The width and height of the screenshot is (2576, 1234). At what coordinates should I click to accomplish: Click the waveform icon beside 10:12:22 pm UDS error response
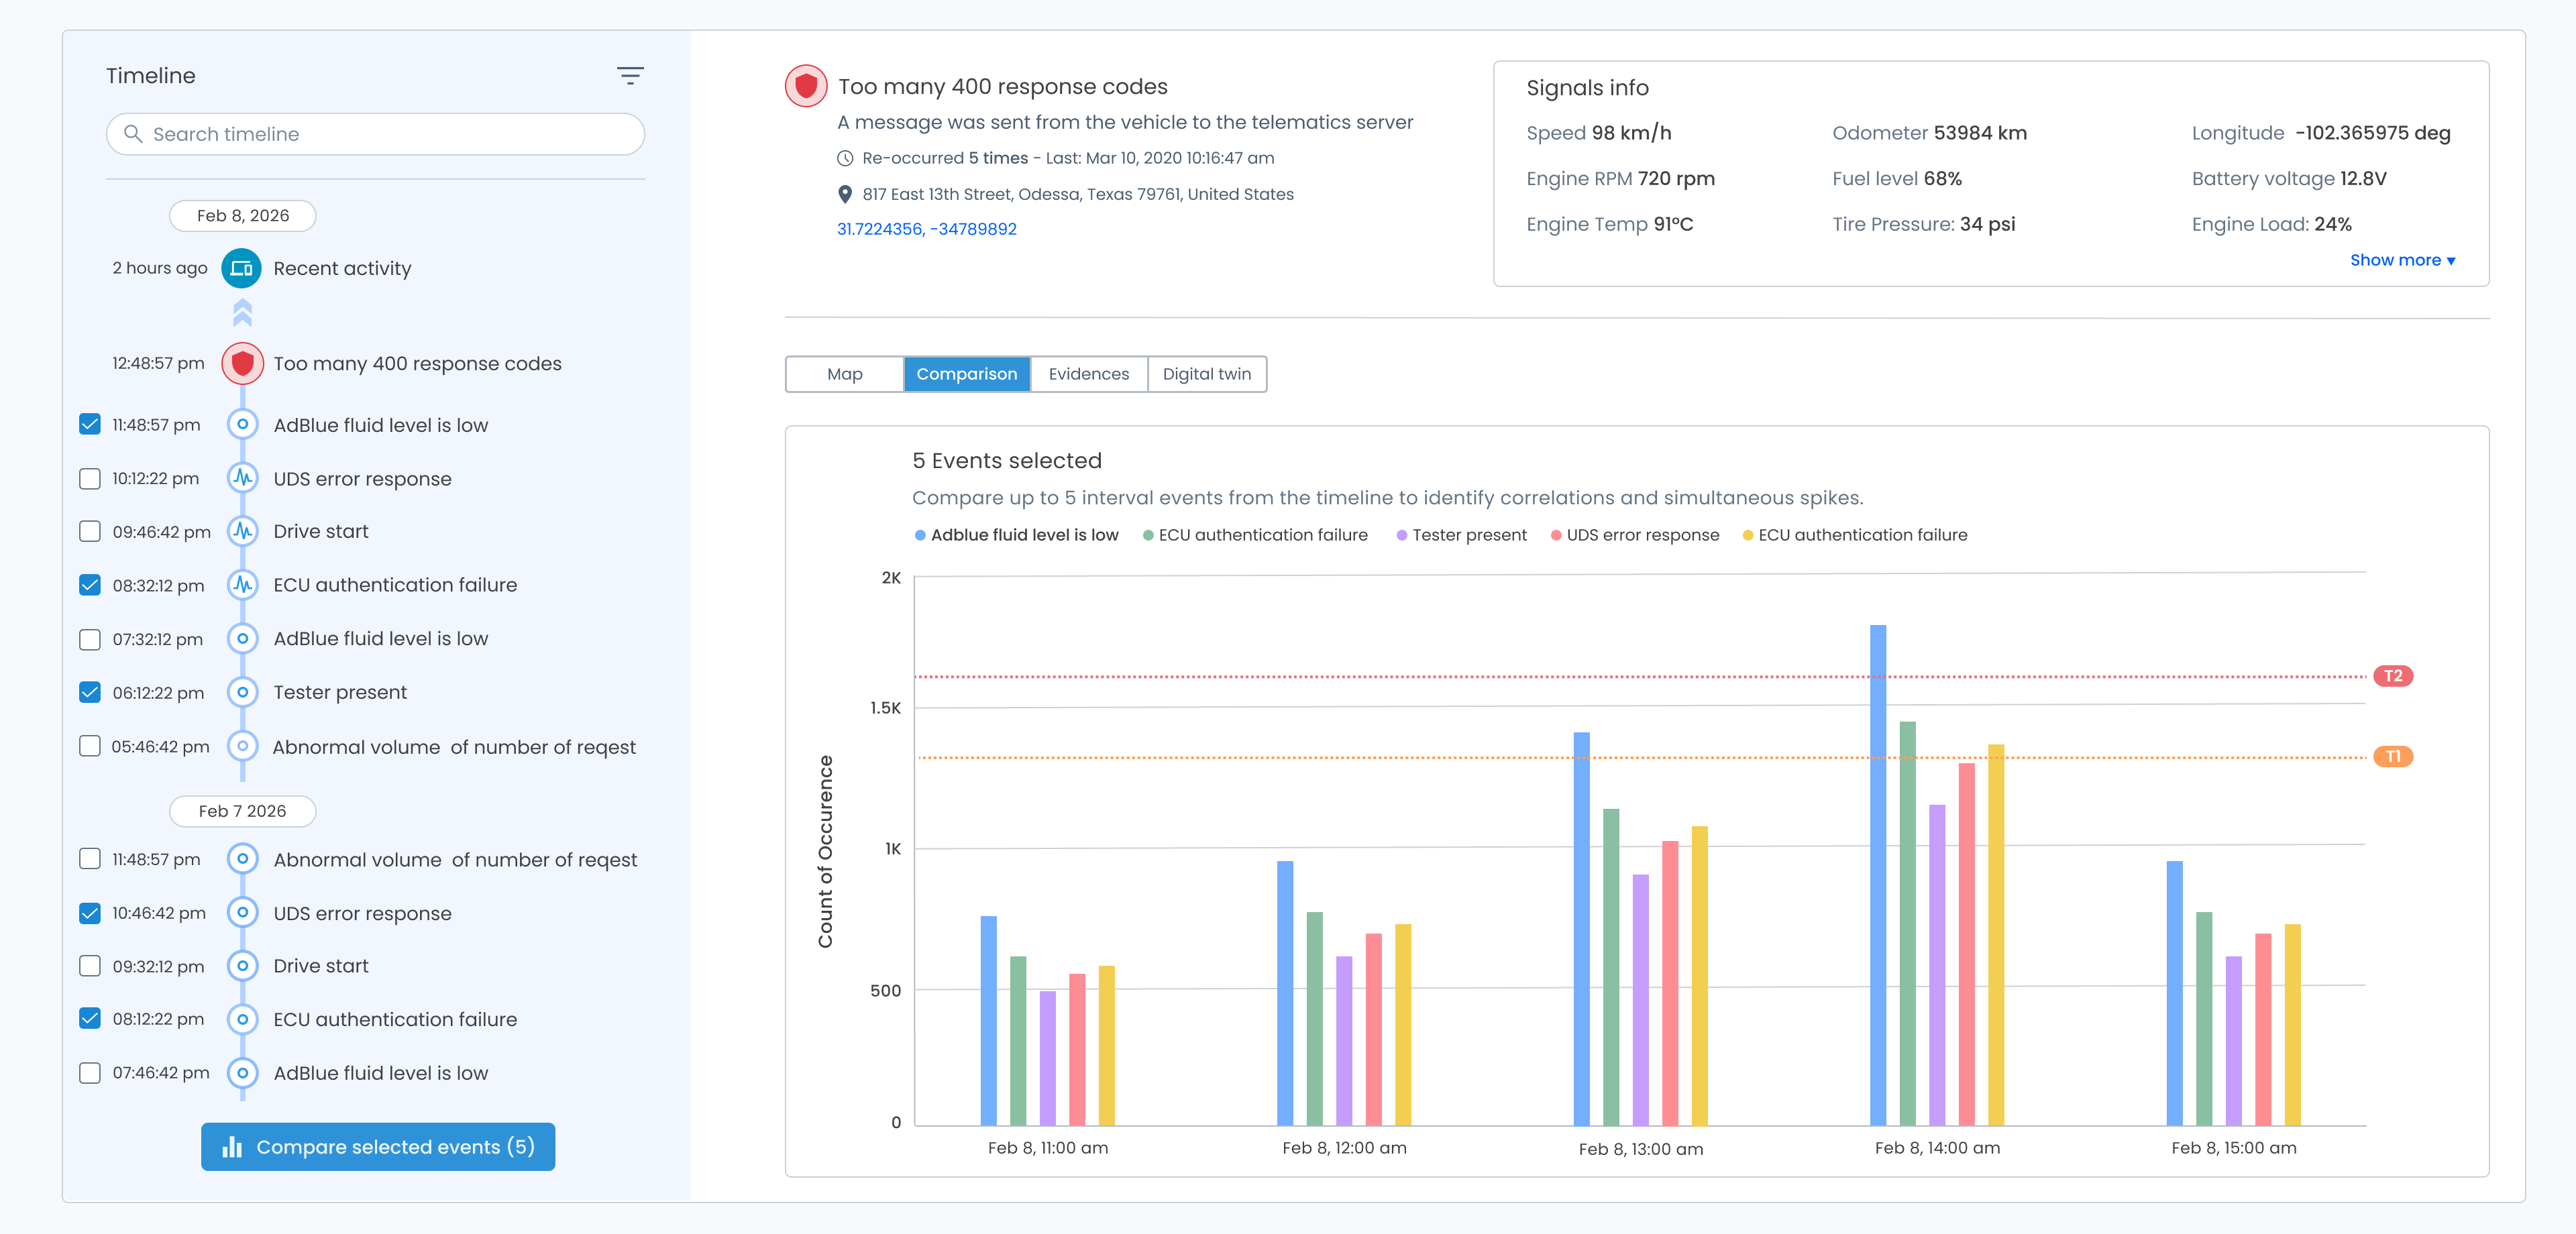[x=242, y=478]
